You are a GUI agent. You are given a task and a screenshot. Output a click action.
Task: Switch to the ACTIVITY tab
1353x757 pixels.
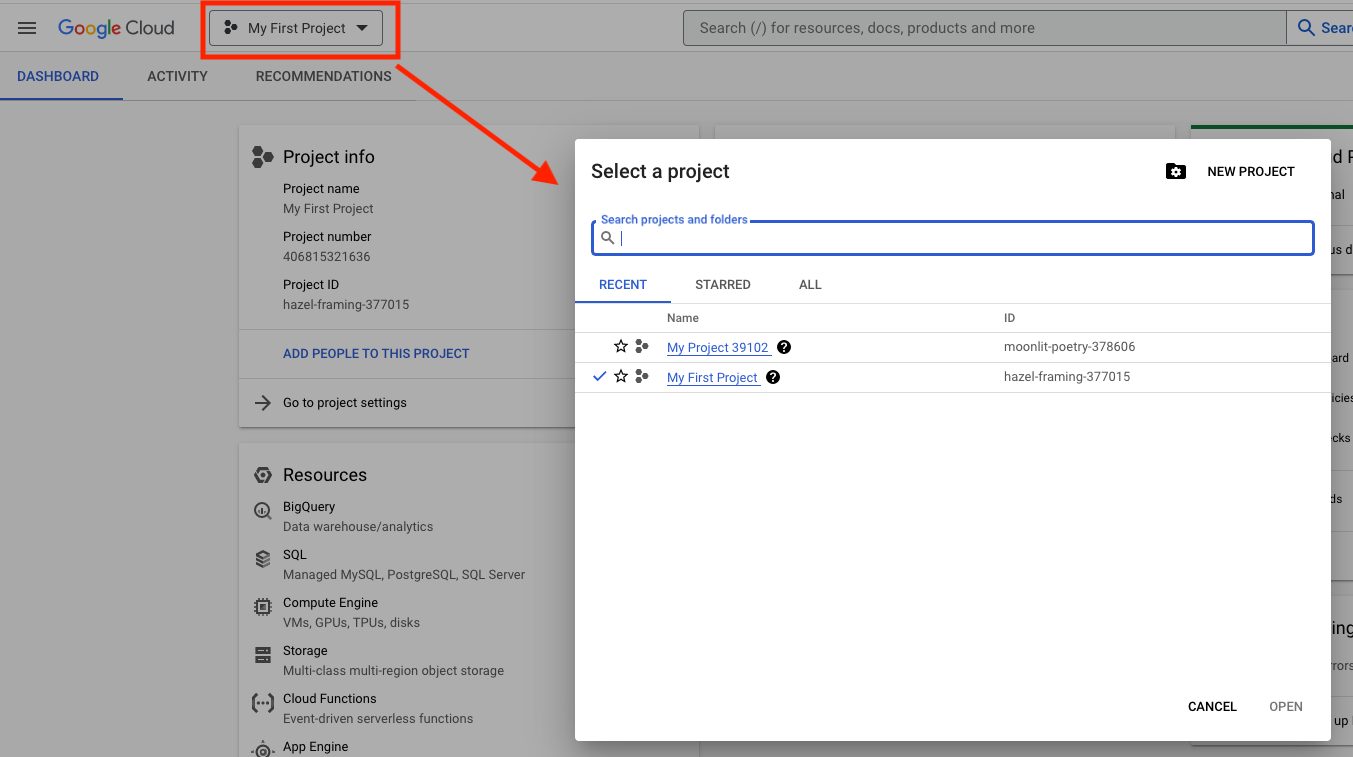(177, 76)
